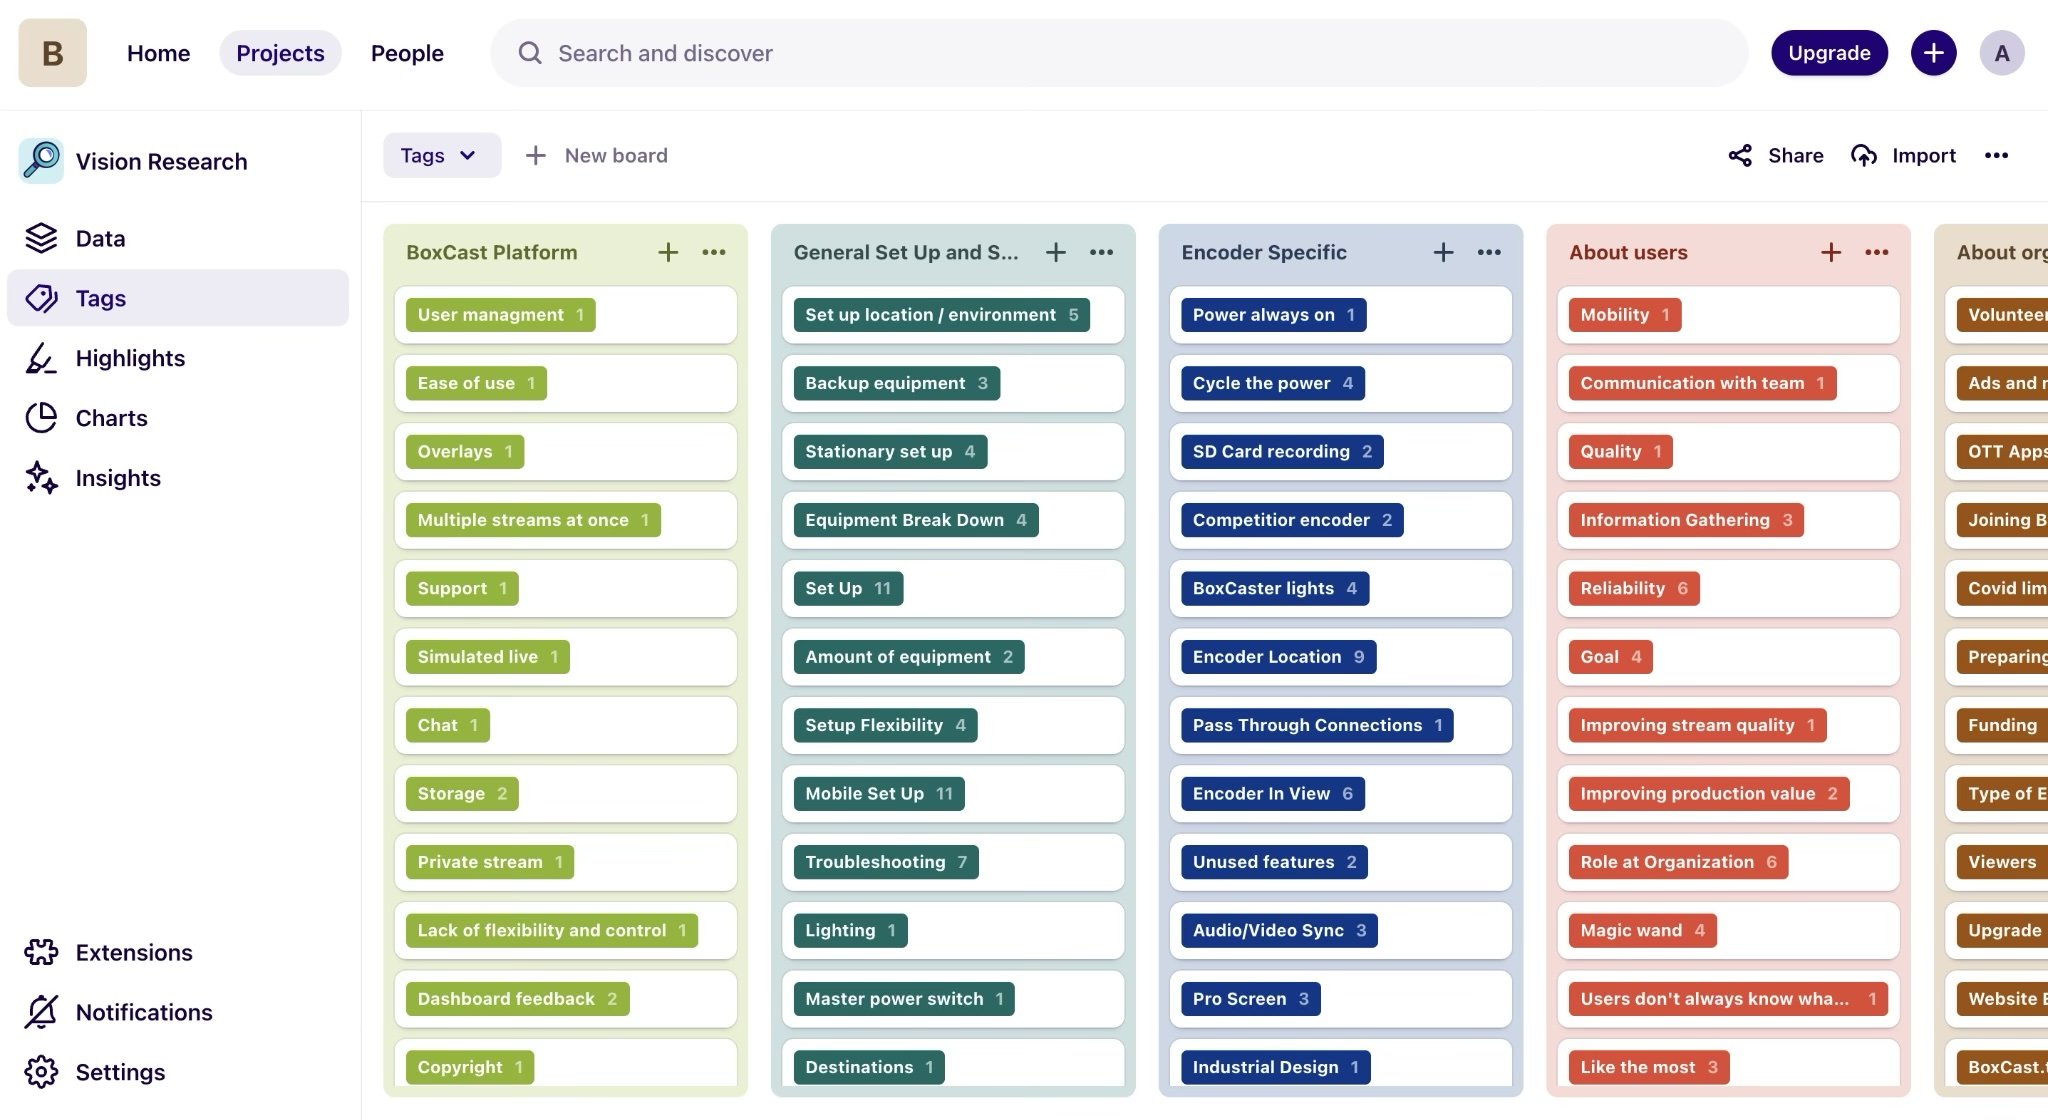Go to the Home tab
2048x1120 pixels.
pyautogui.click(x=158, y=53)
